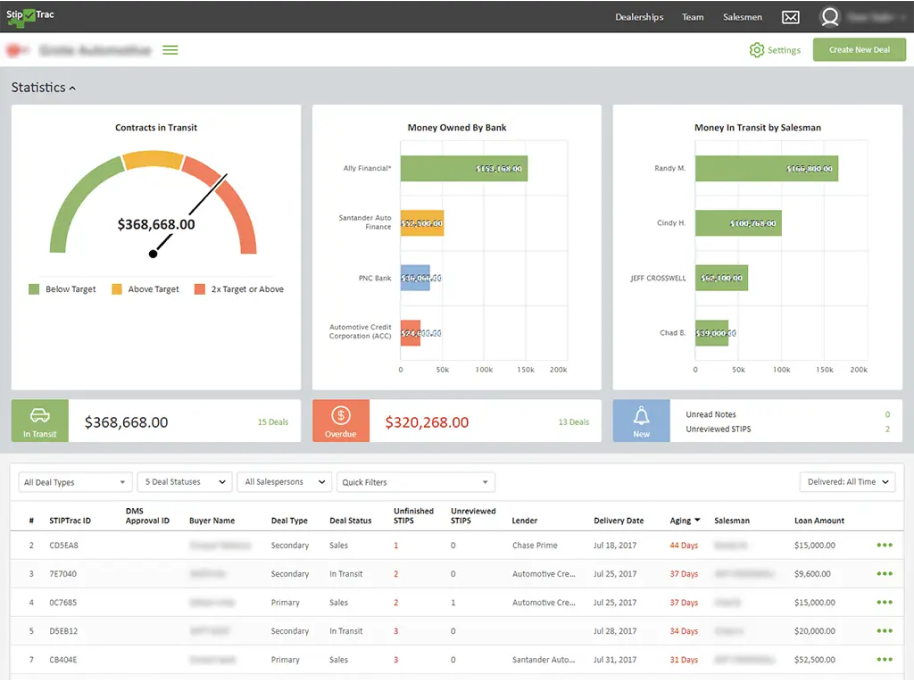This screenshot has width=914, height=680.
Task: Click Chase Prime lender cell
Action: pyautogui.click(x=535, y=545)
